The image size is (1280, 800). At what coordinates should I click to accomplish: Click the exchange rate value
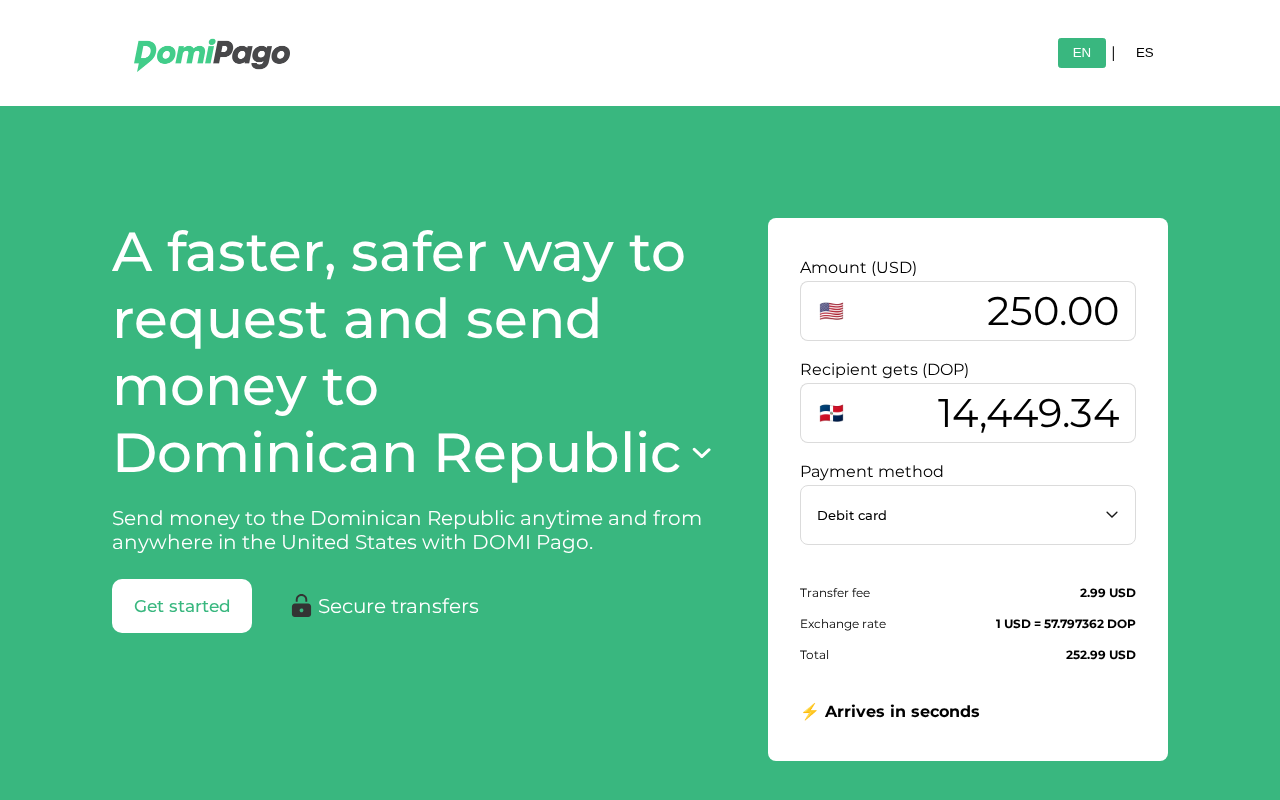click(x=1065, y=624)
